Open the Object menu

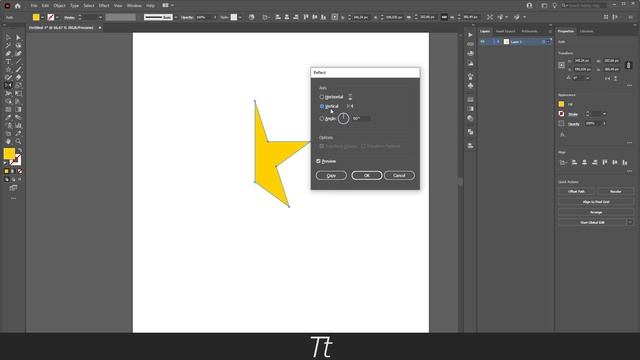pyautogui.click(x=59, y=6)
